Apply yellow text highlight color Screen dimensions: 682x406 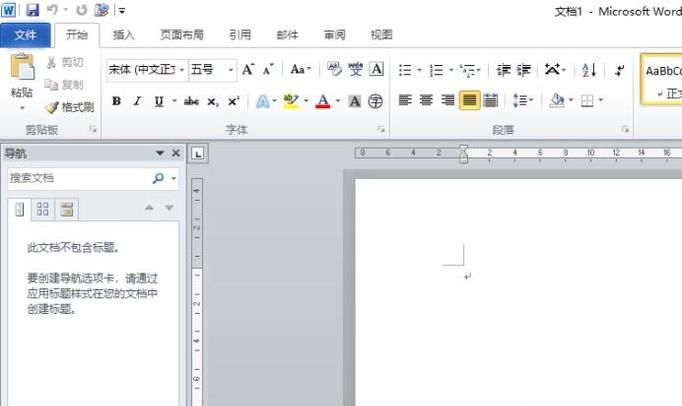291,101
